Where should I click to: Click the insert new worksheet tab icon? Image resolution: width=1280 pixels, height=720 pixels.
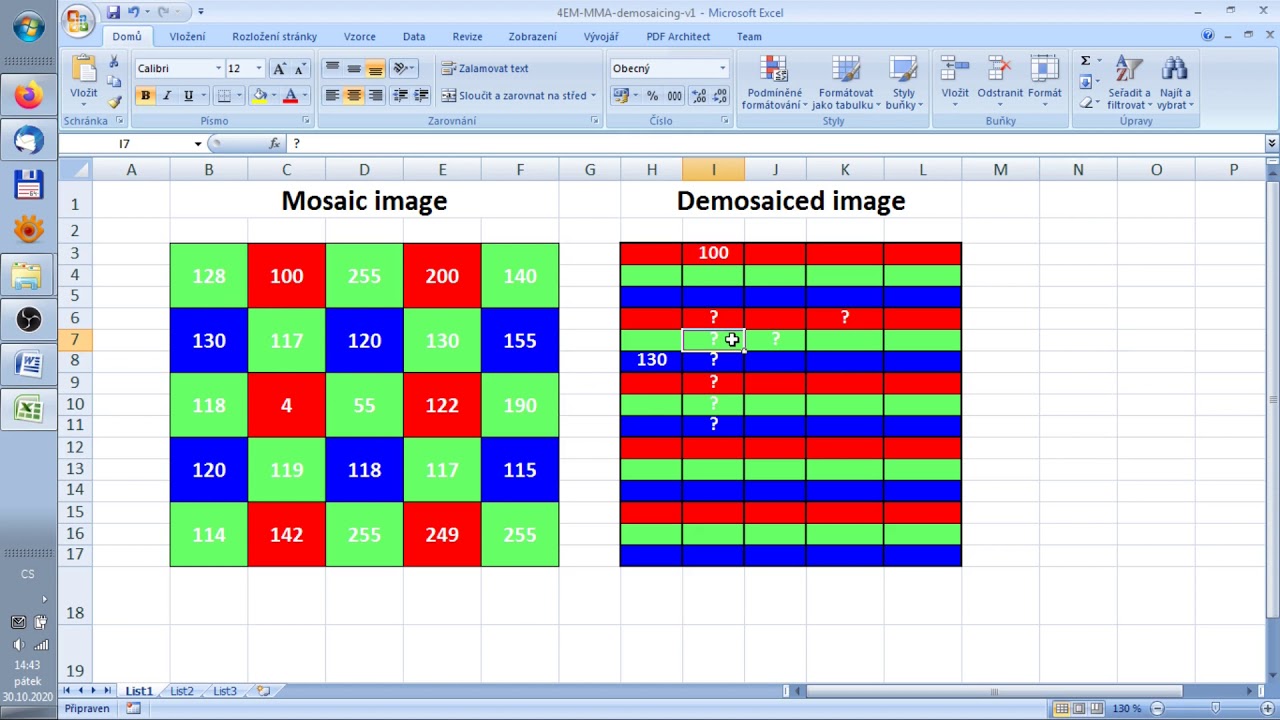coord(264,691)
